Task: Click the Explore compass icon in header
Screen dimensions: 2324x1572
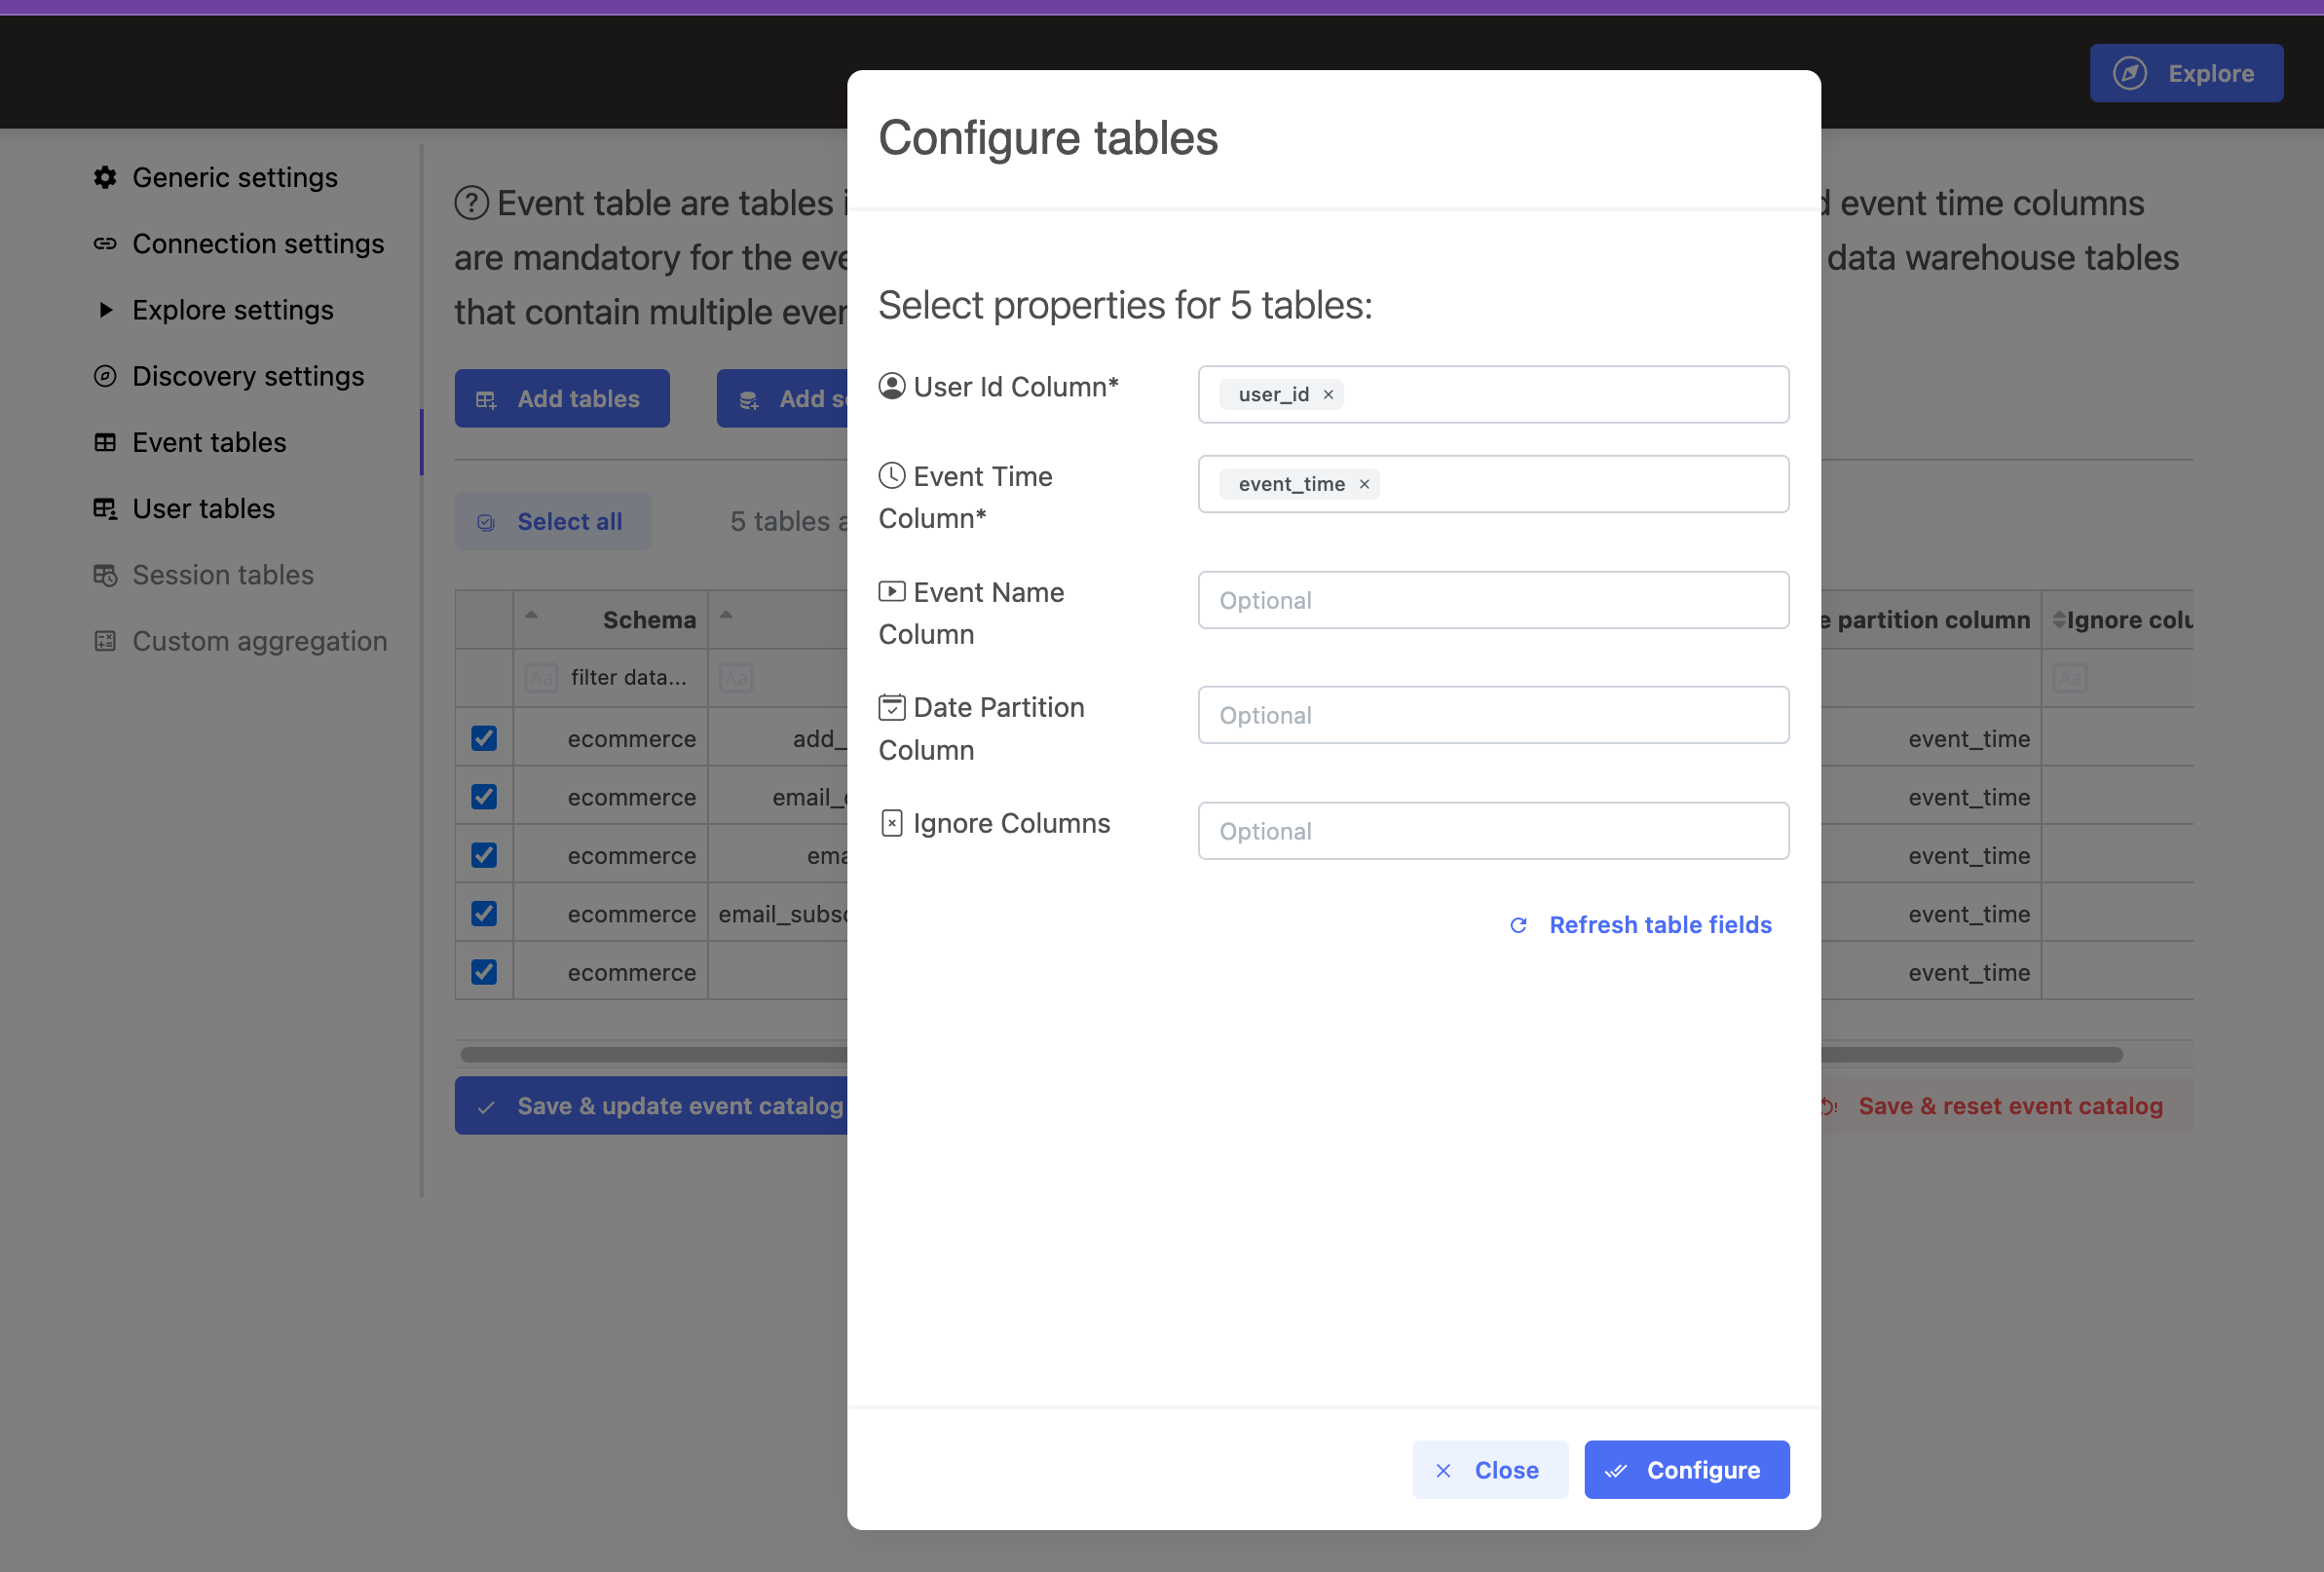Action: point(2129,74)
